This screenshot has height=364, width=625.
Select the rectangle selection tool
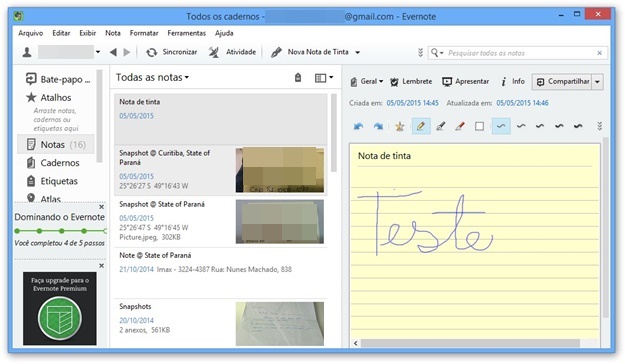coord(480,126)
